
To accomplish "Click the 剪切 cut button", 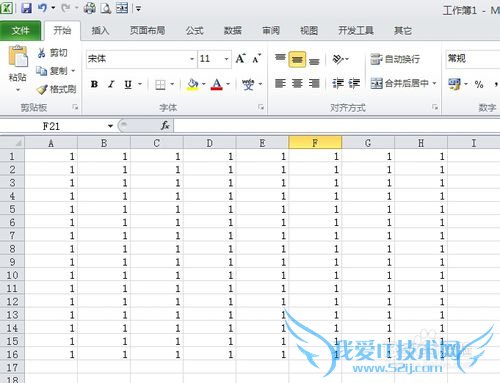I will (52, 53).
